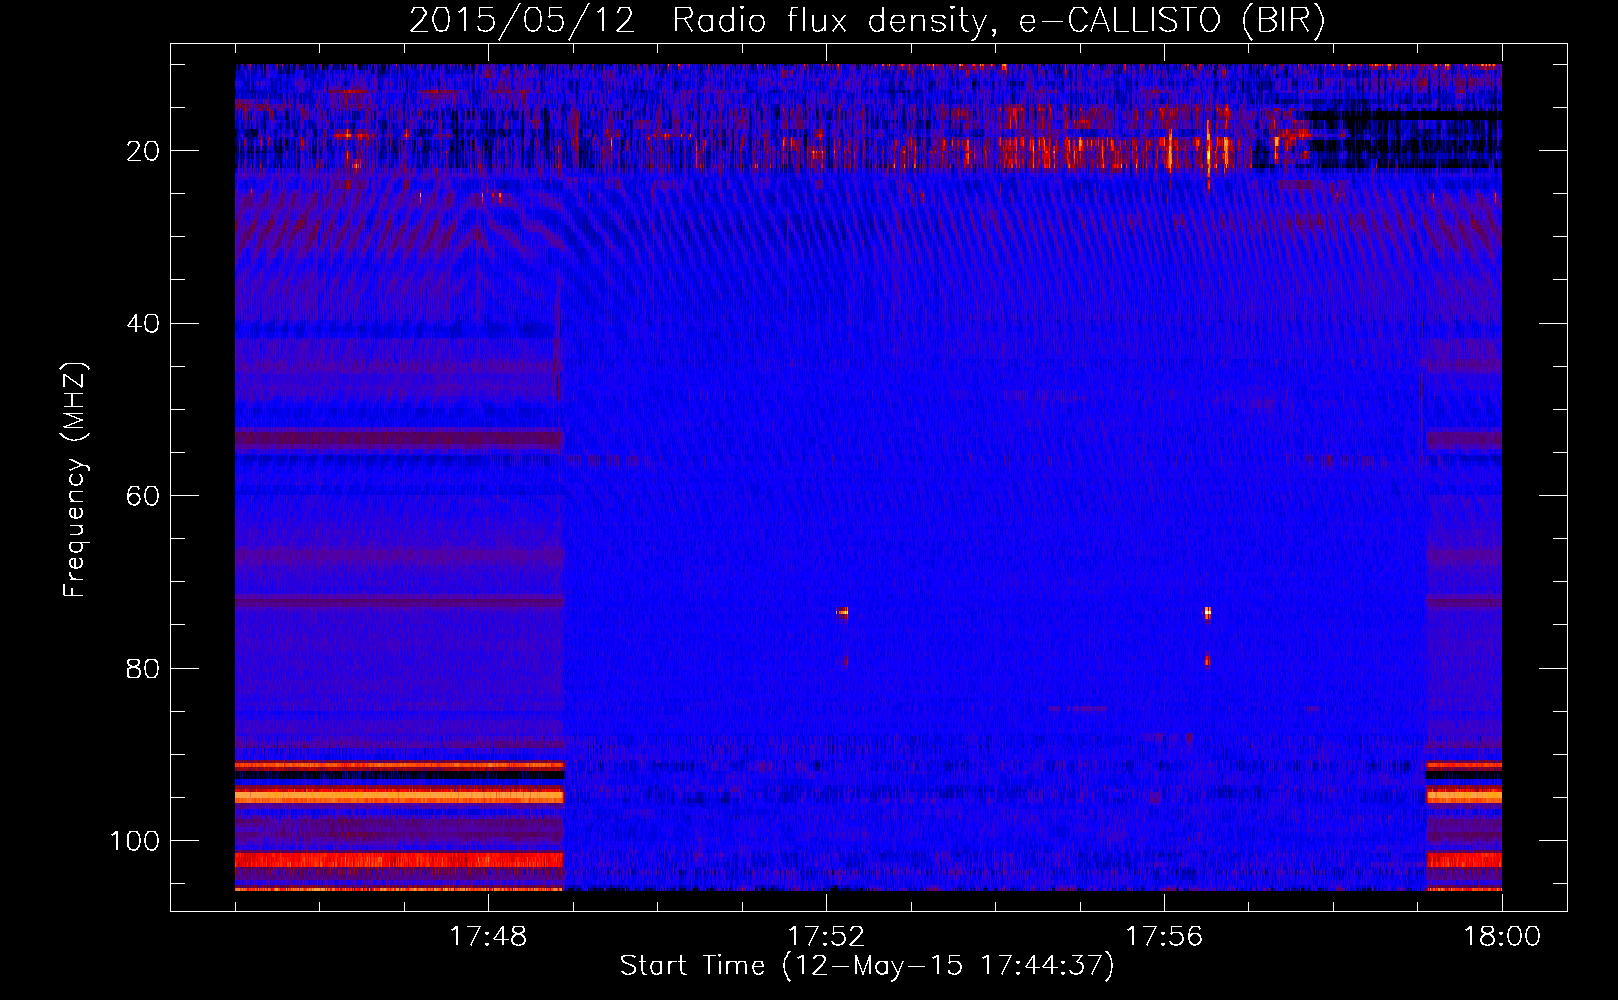Click the 100 frequency tick label
Screen dimensions: 1618x1000
(135, 841)
